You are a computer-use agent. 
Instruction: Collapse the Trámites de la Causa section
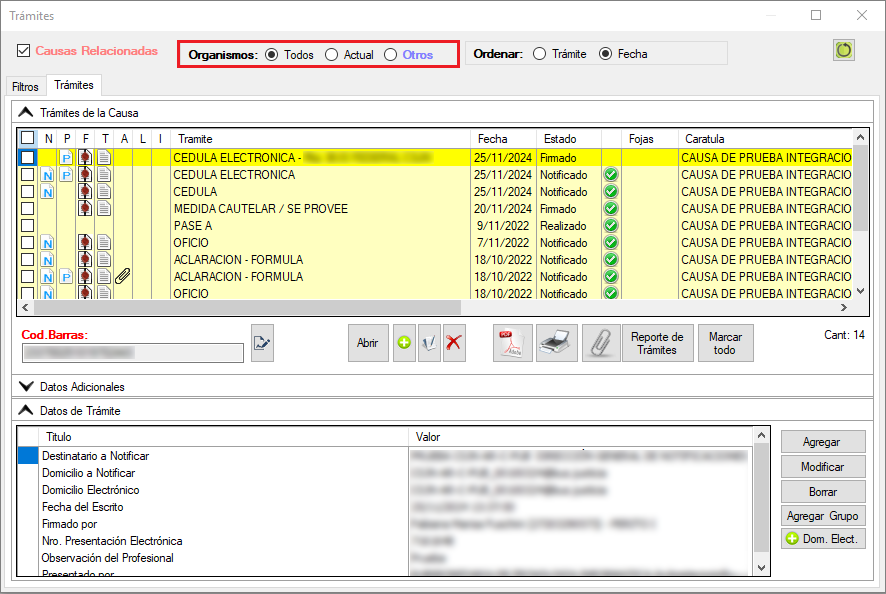click(x=26, y=113)
